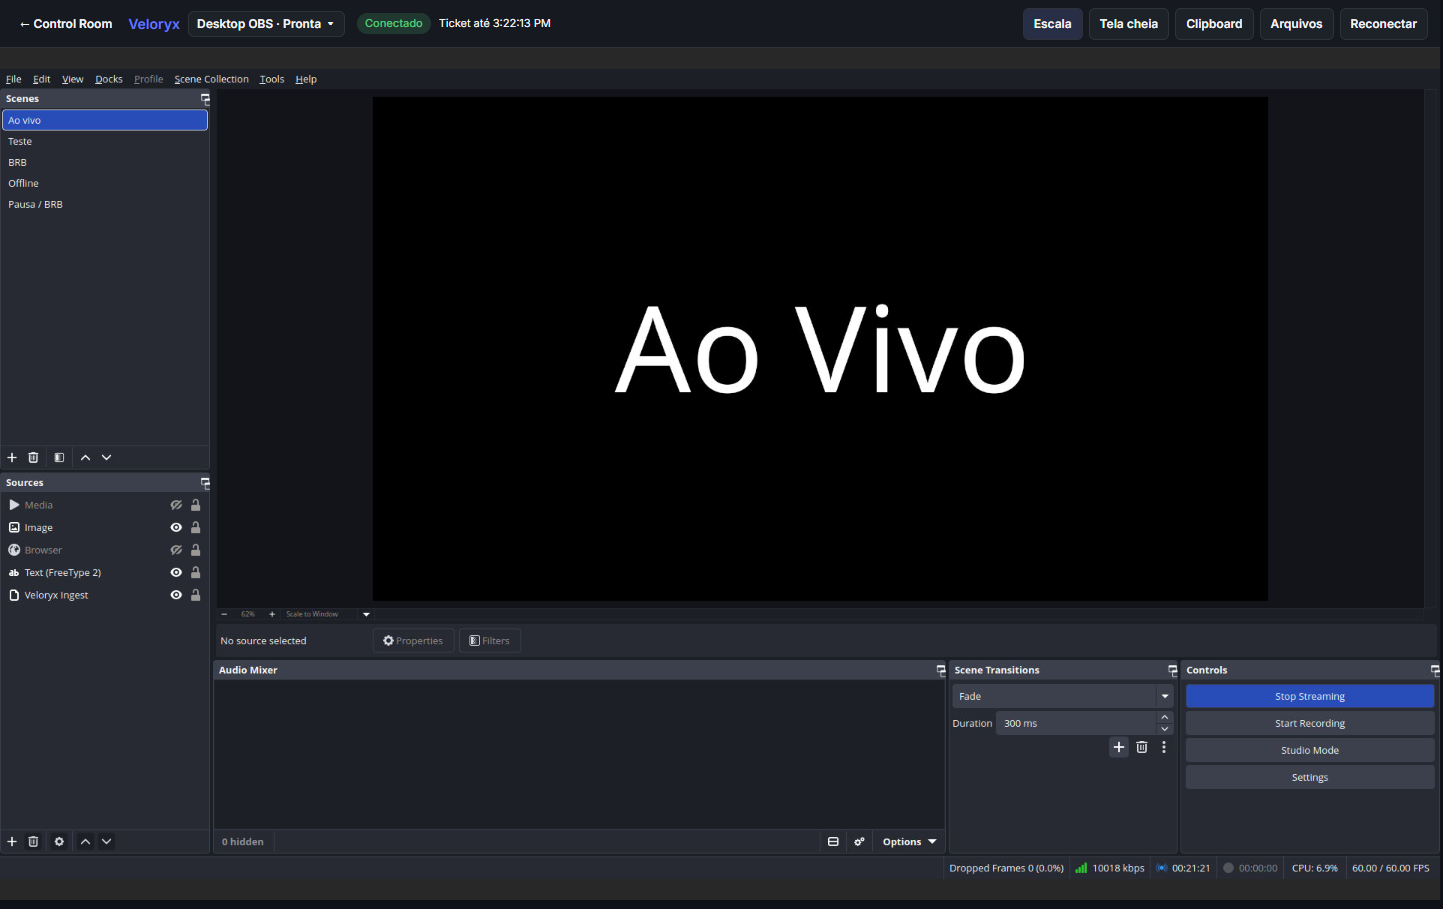
Task: Move source down with Sources down arrow
Action: point(106,841)
